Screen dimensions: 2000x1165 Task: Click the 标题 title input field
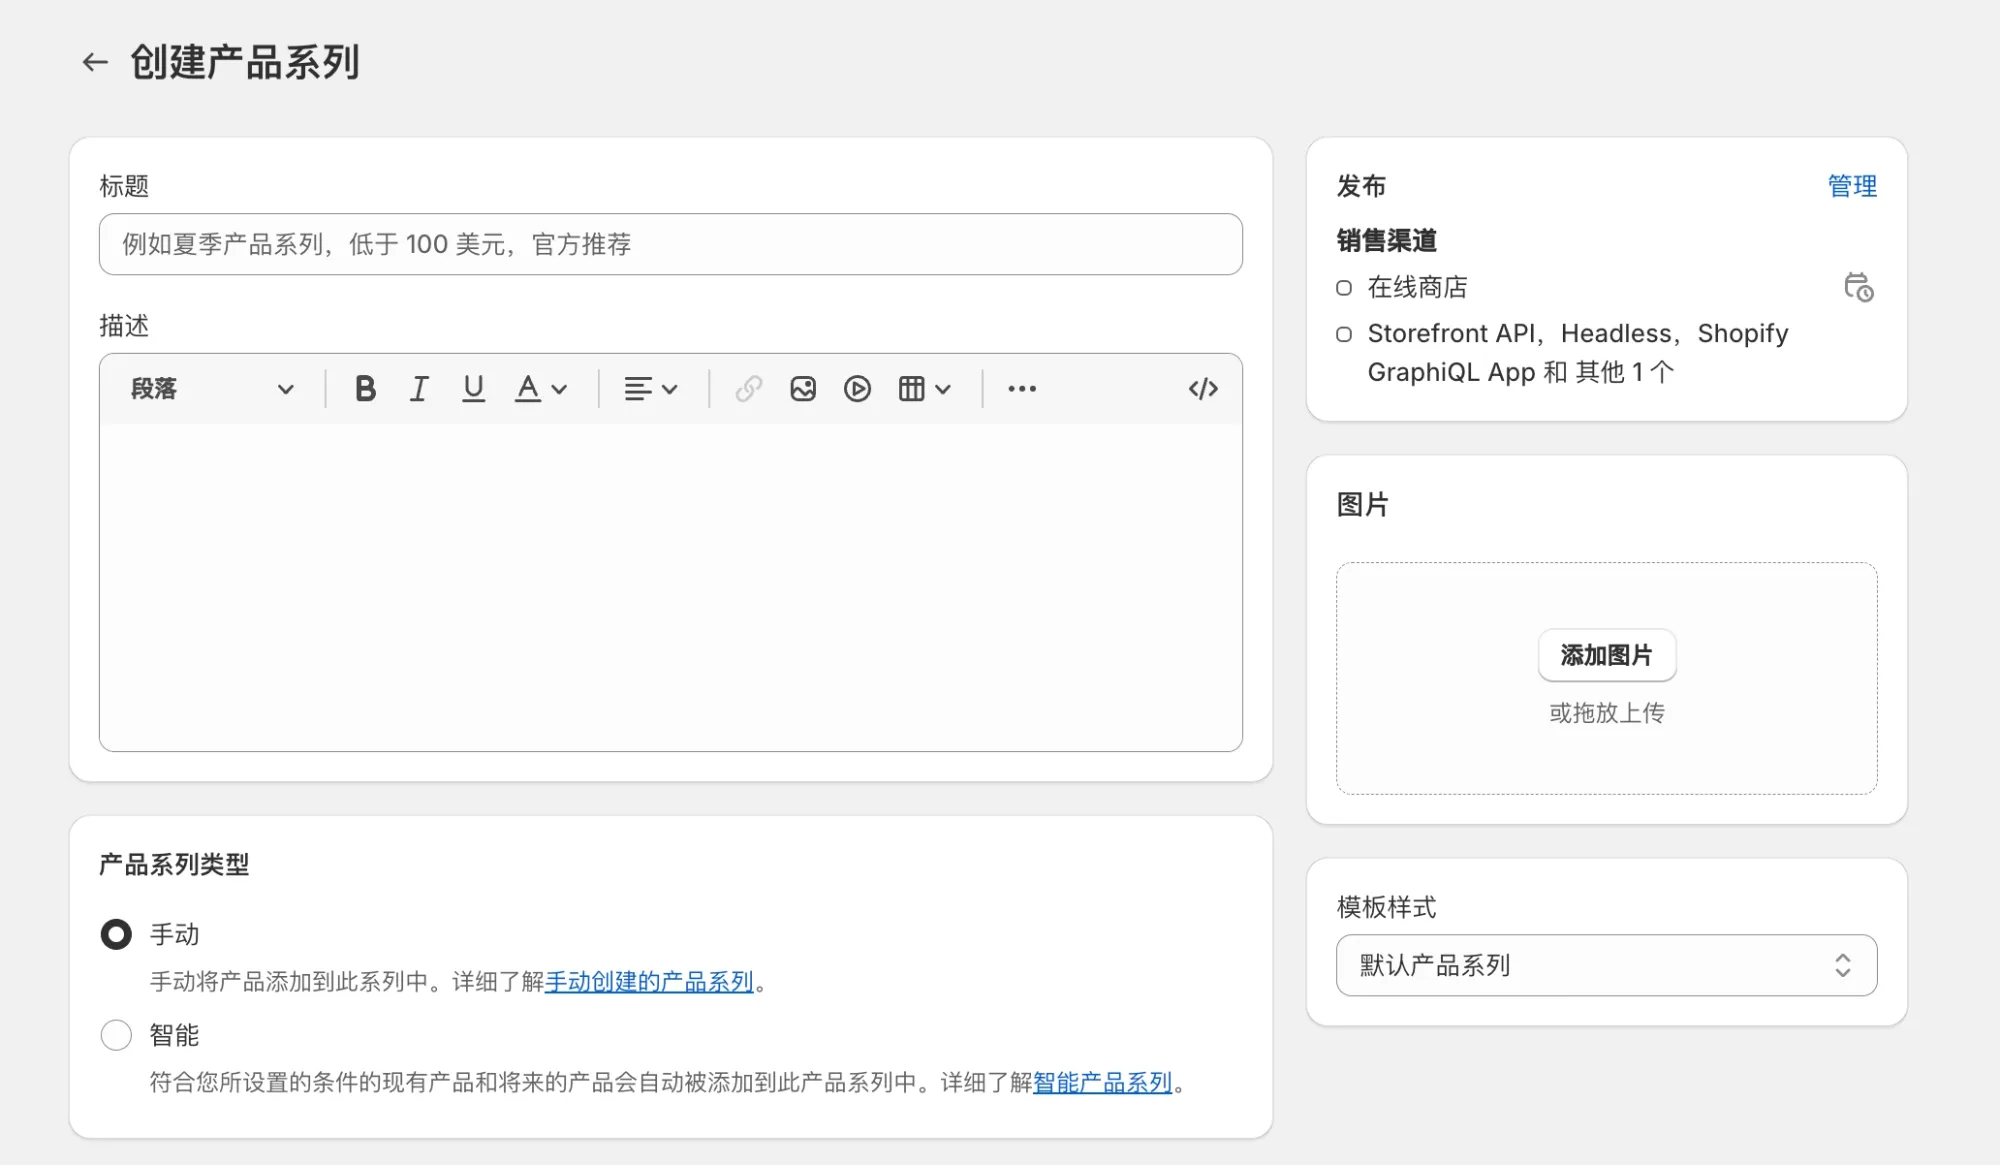point(670,244)
